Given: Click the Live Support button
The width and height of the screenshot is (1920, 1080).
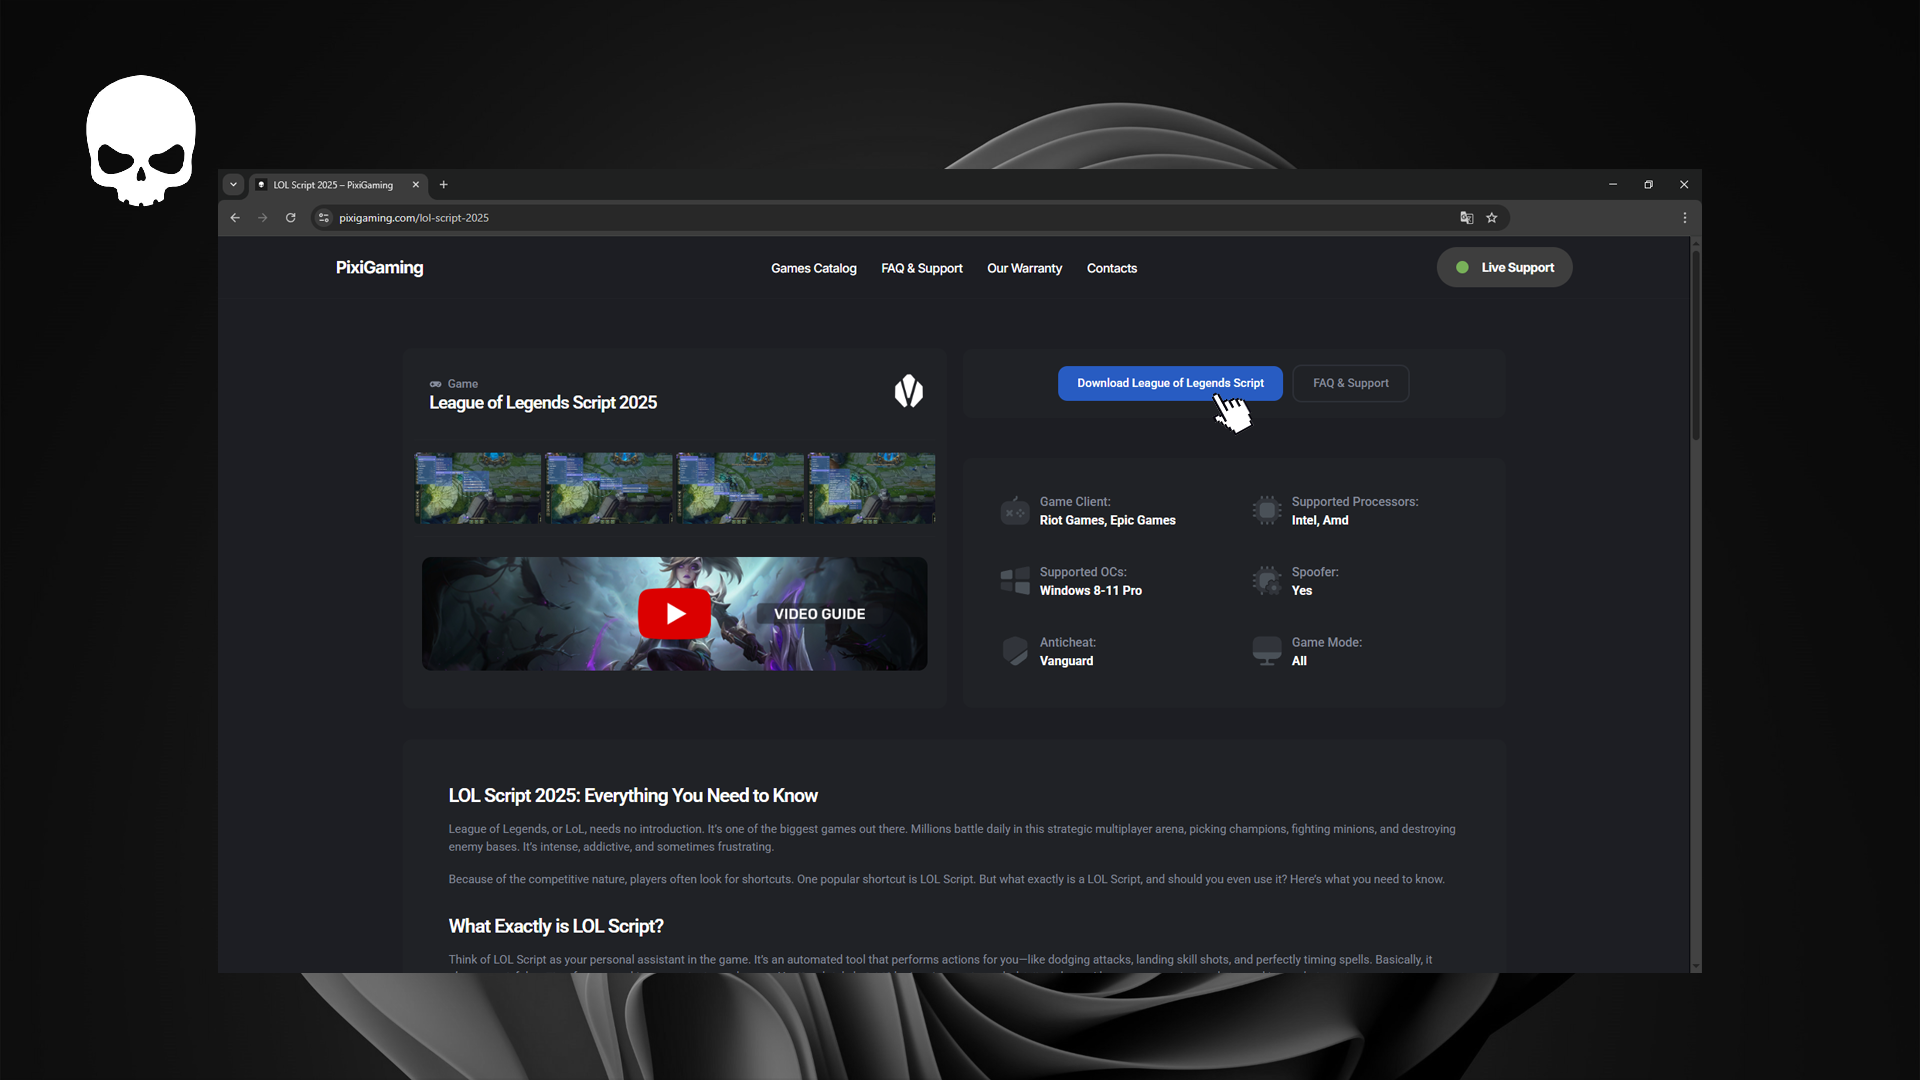Looking at the screenshot, I should (1504, 268).
